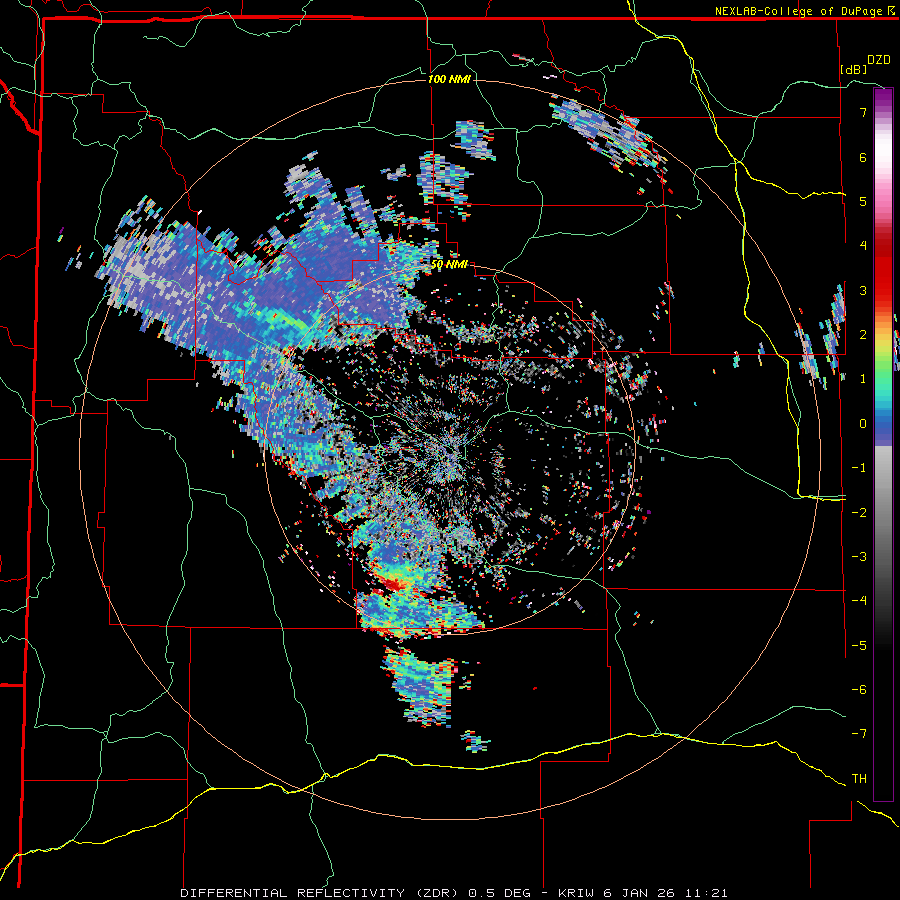Screen dimensions: 900x900
Task: Click the 3 value on color scale
Action: 863,290
